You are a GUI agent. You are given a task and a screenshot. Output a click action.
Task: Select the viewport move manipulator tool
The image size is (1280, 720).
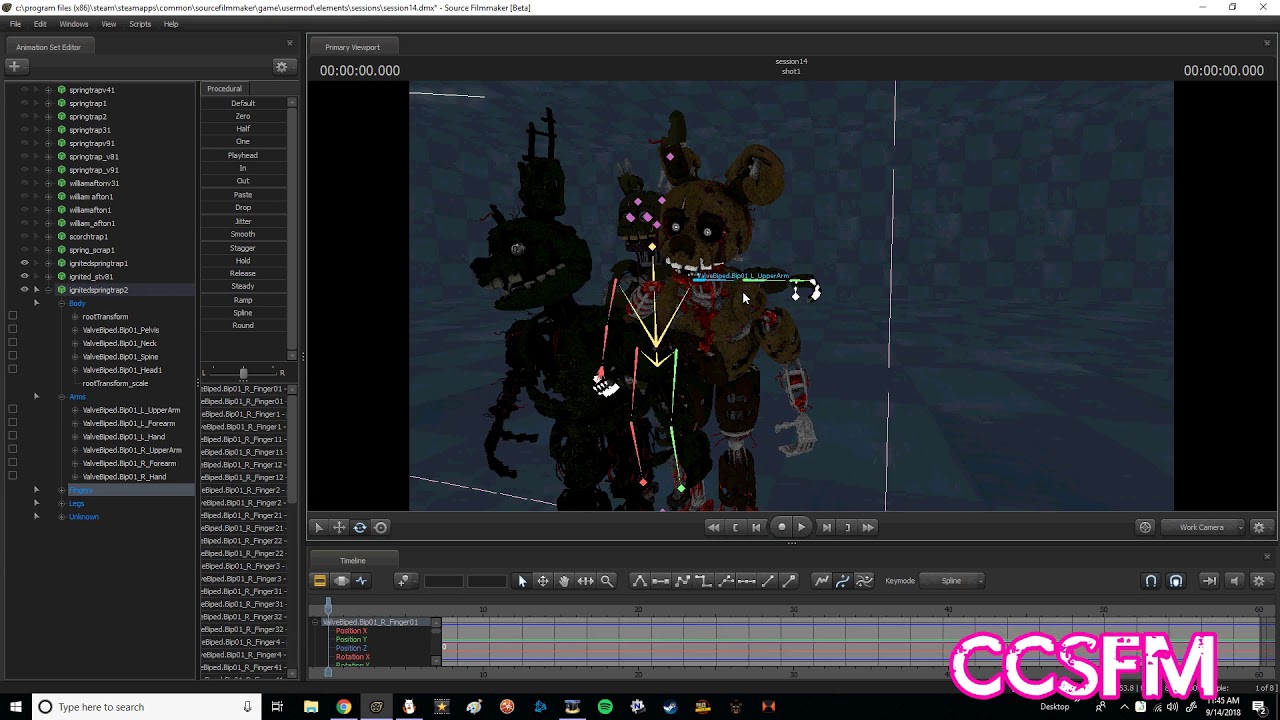pyautogui.click(x=339, y=527)
